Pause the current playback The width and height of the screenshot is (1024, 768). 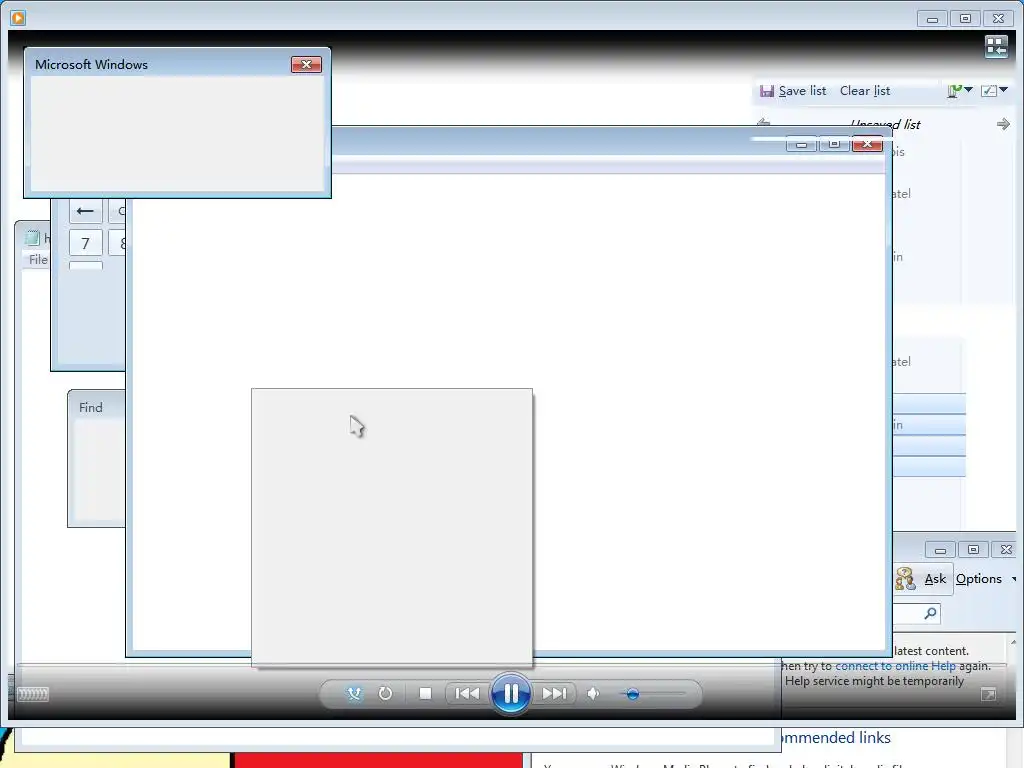pyautogui.click(x=511, y=694)
